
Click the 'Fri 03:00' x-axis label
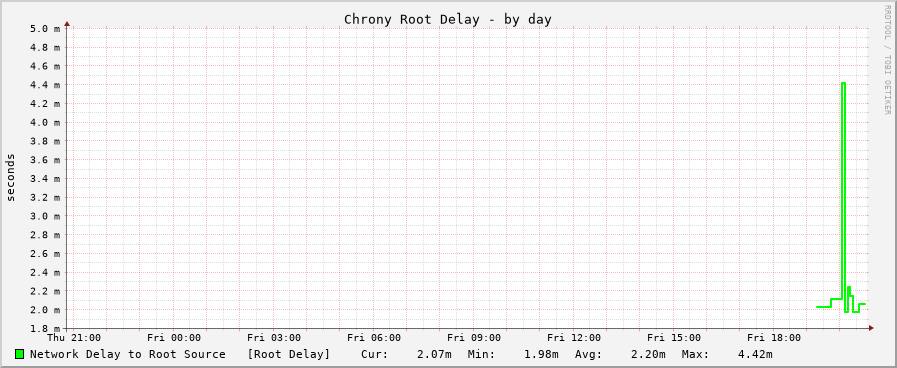click(x=274, y=338)
